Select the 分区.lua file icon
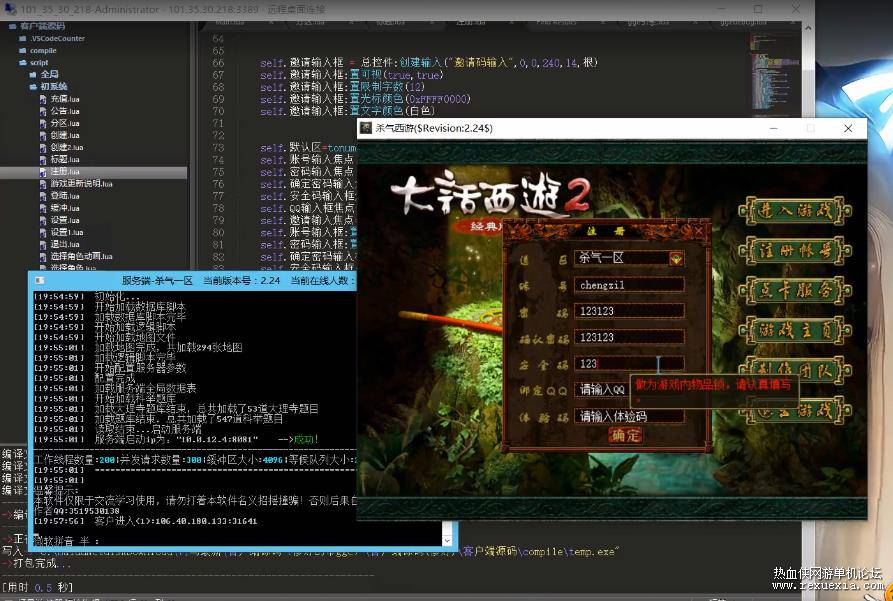The image size is (893, 601). 43,123
